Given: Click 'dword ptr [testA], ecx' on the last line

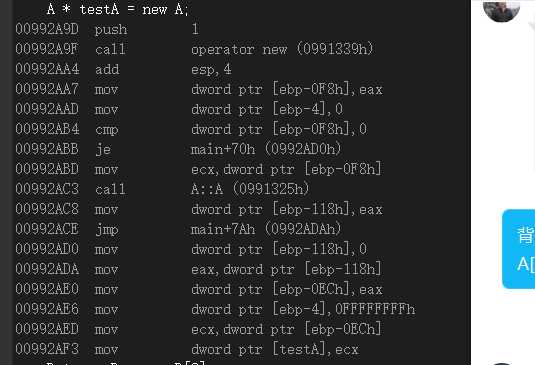Looking at the screenshot, I should point(275,349).
